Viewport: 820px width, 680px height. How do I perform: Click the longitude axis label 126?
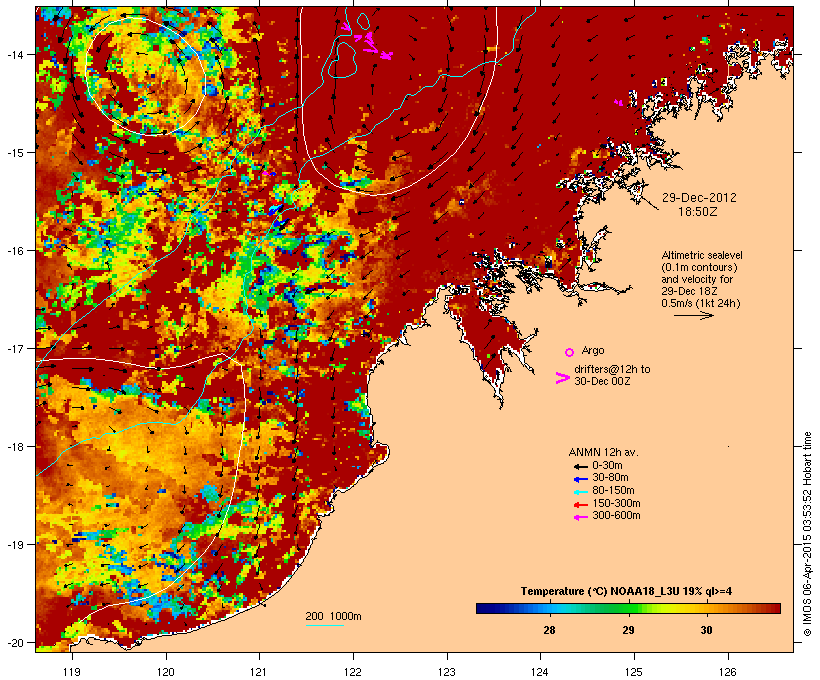(x=727, y=672)
